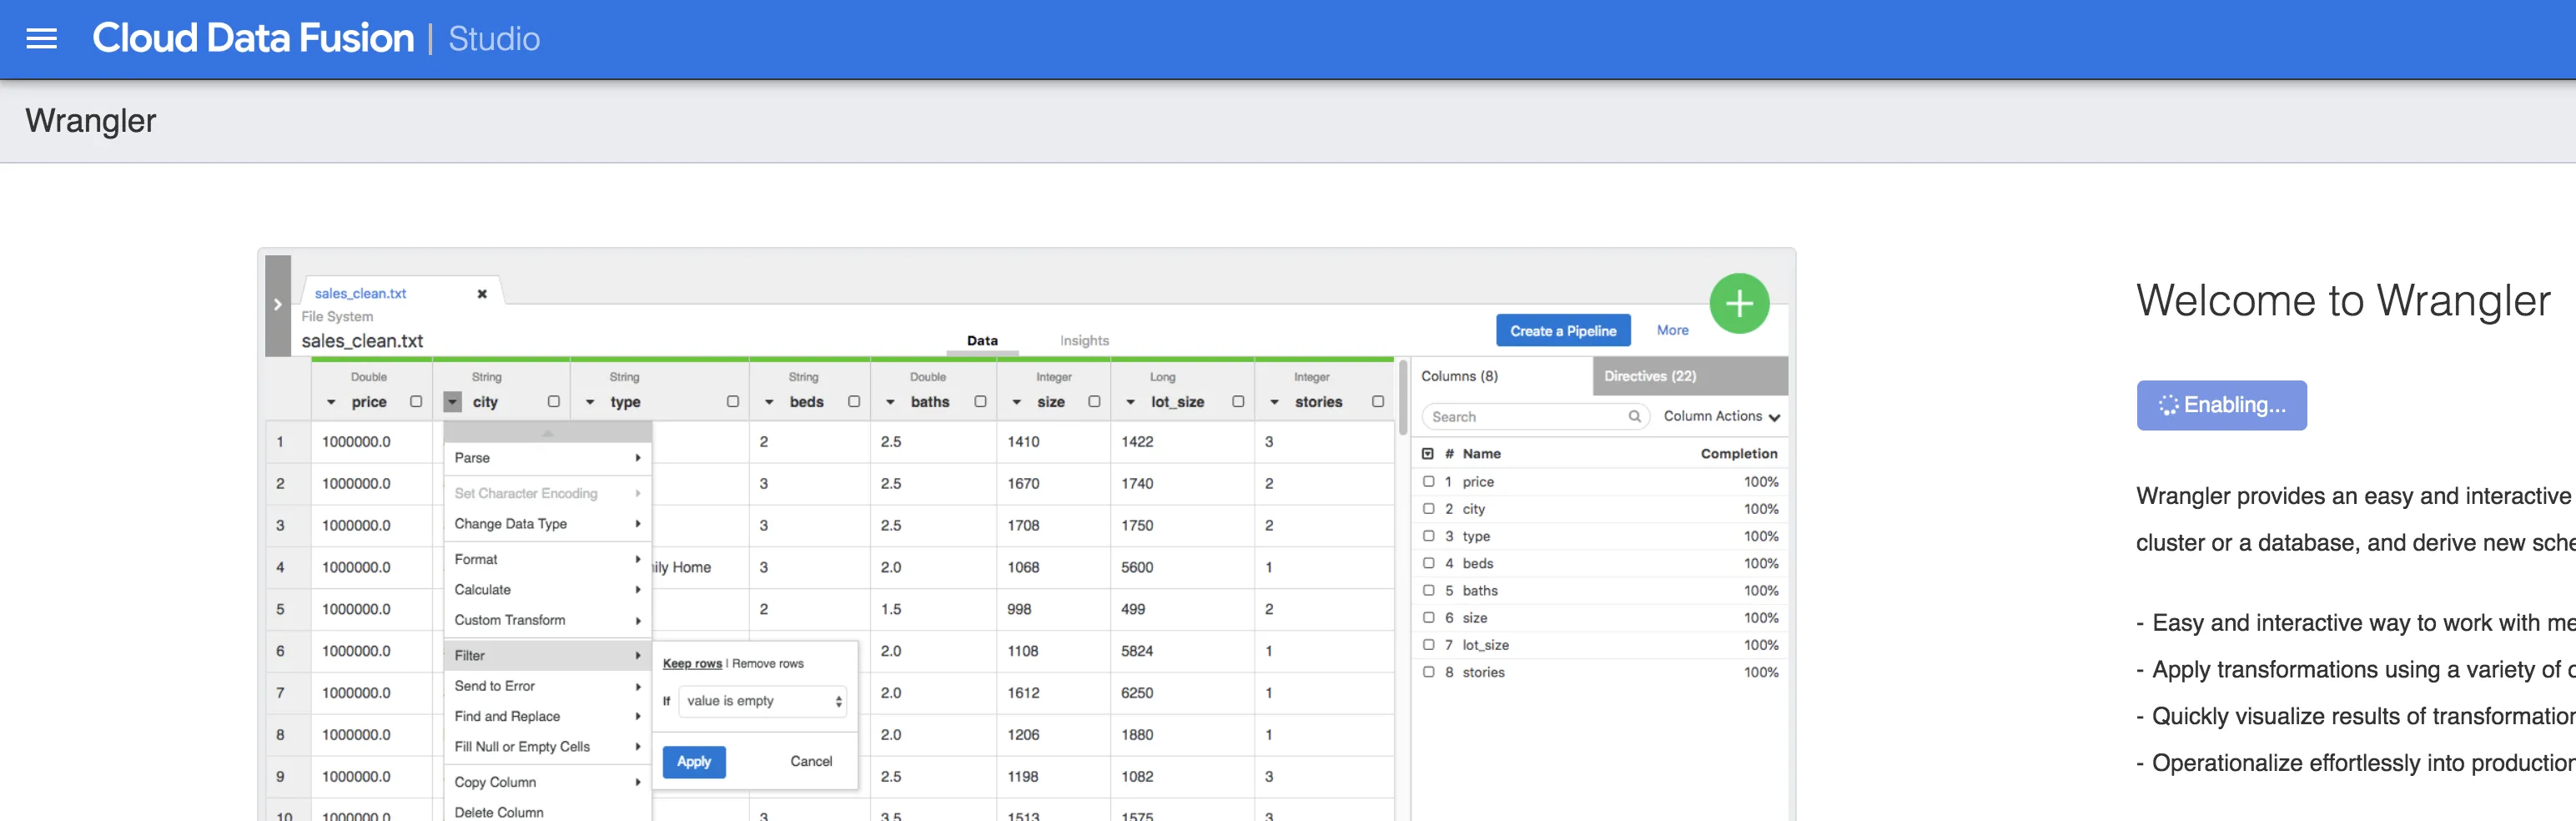Click Create a Pipeline button
Screen dimensions: 2576x821
tap(1563, 331)
